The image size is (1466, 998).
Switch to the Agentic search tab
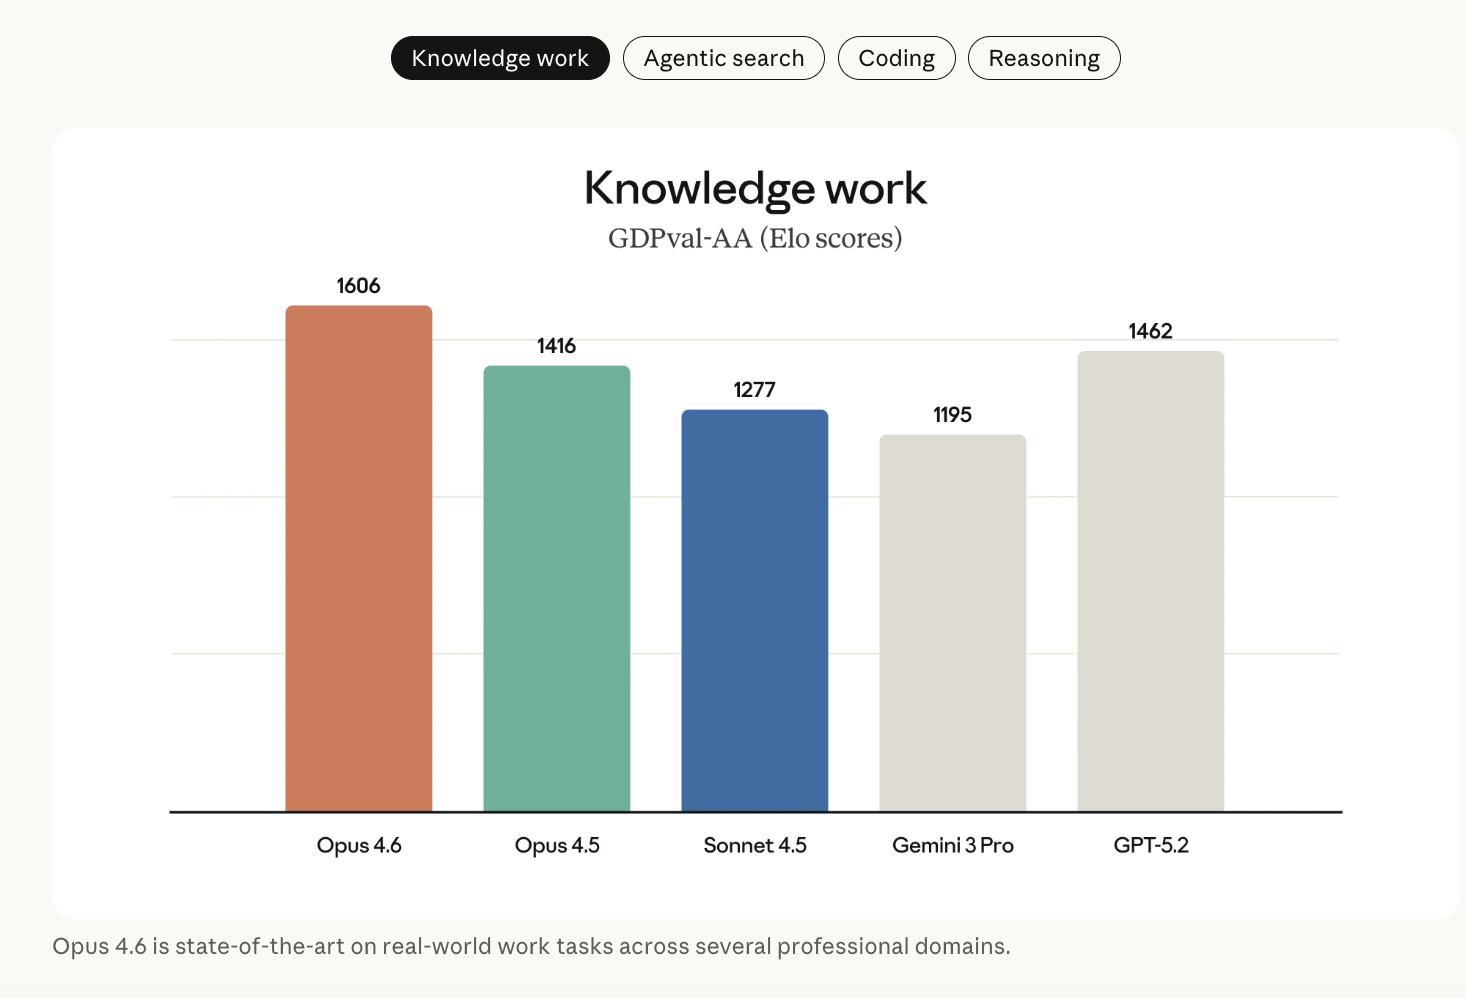tap(723, 58)
